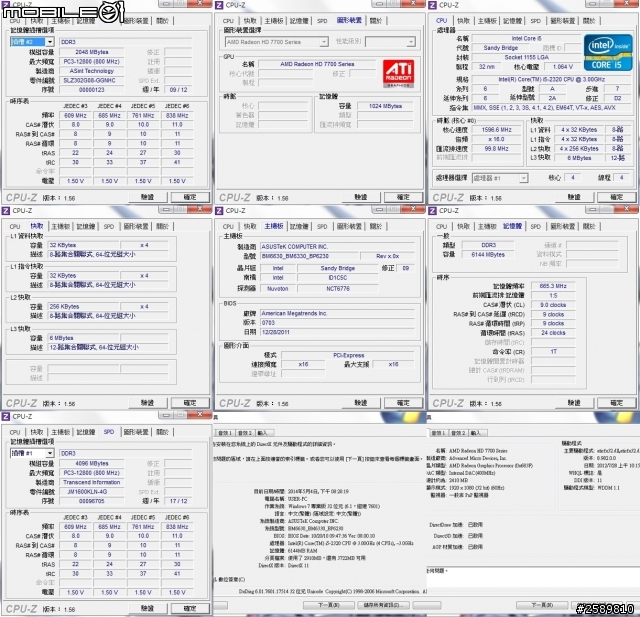Viewport: 640px width, 617px height.
Task: Open the 圖形裝置 tab in the slot #2 SPD window
Action: [x=136, y=21]
